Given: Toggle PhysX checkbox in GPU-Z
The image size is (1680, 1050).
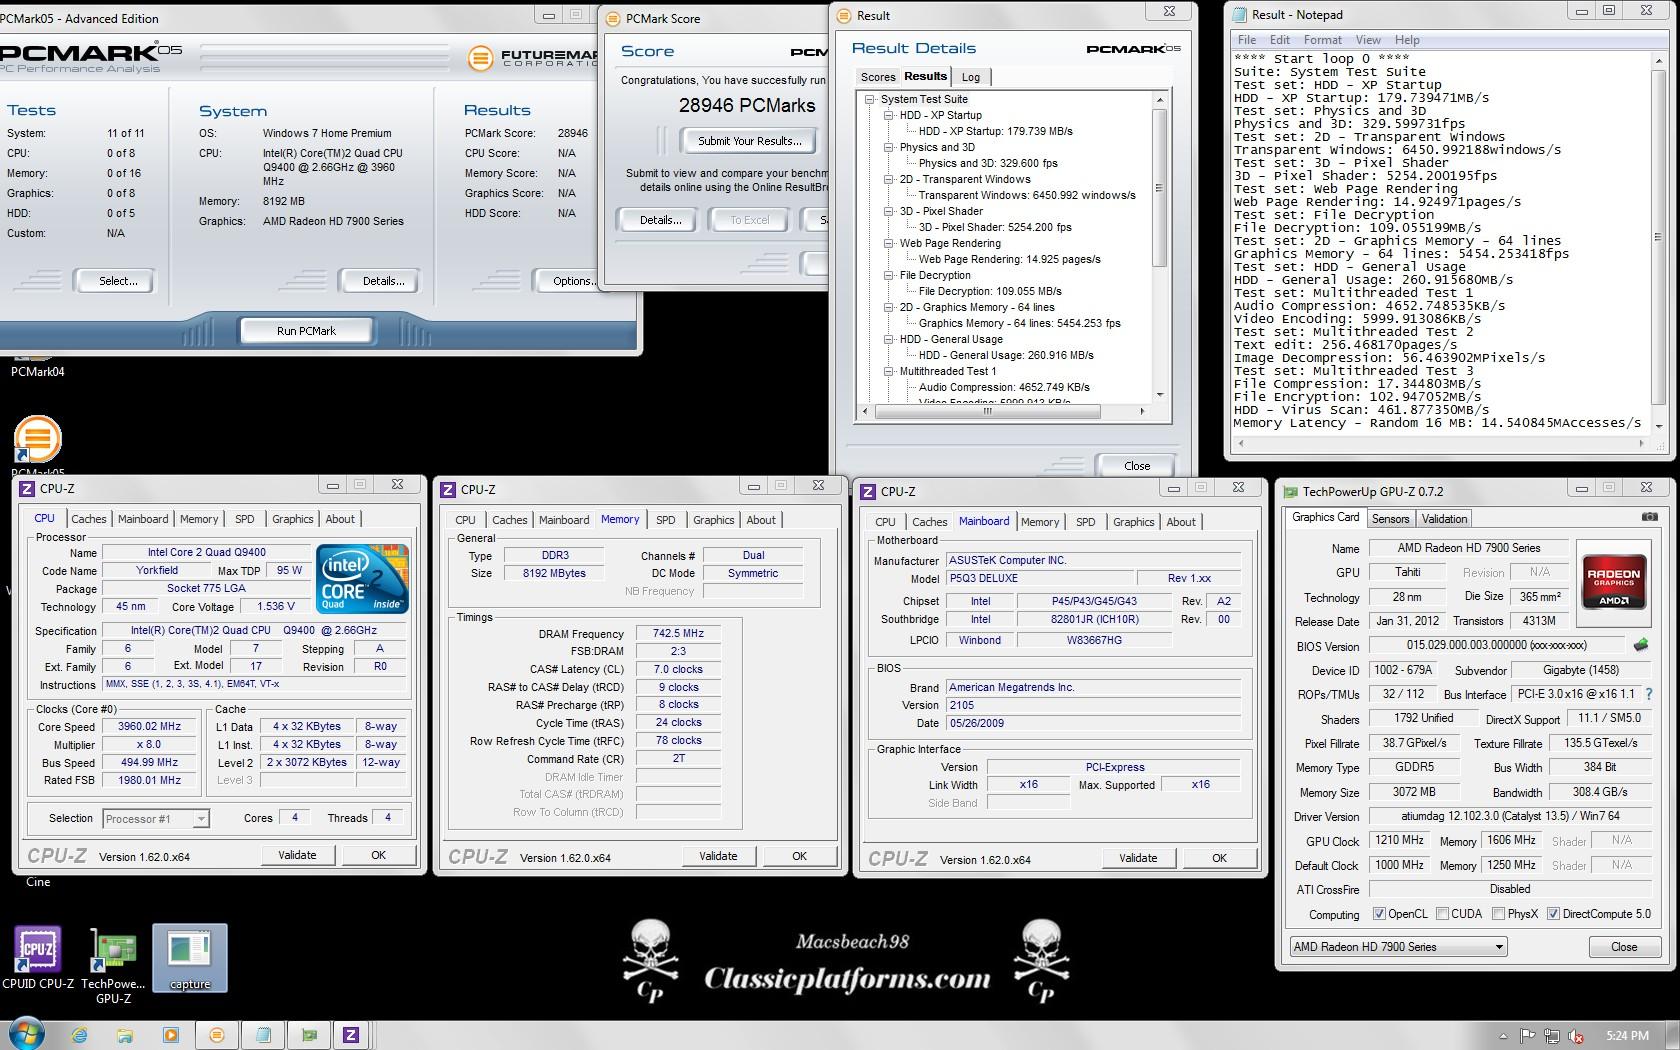Looking at the screenshot, I should point(1498,913).
